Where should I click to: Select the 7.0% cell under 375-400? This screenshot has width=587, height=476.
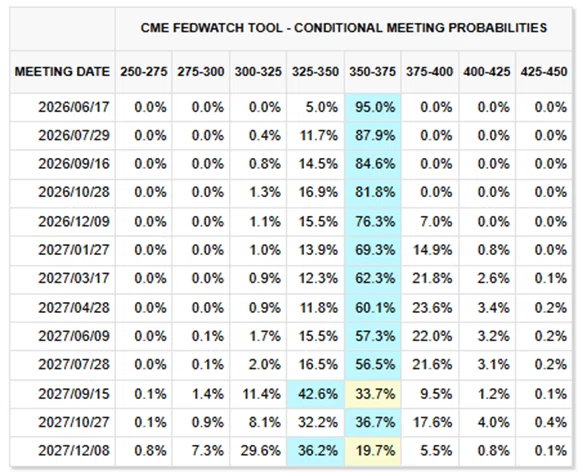click(430, 222)
